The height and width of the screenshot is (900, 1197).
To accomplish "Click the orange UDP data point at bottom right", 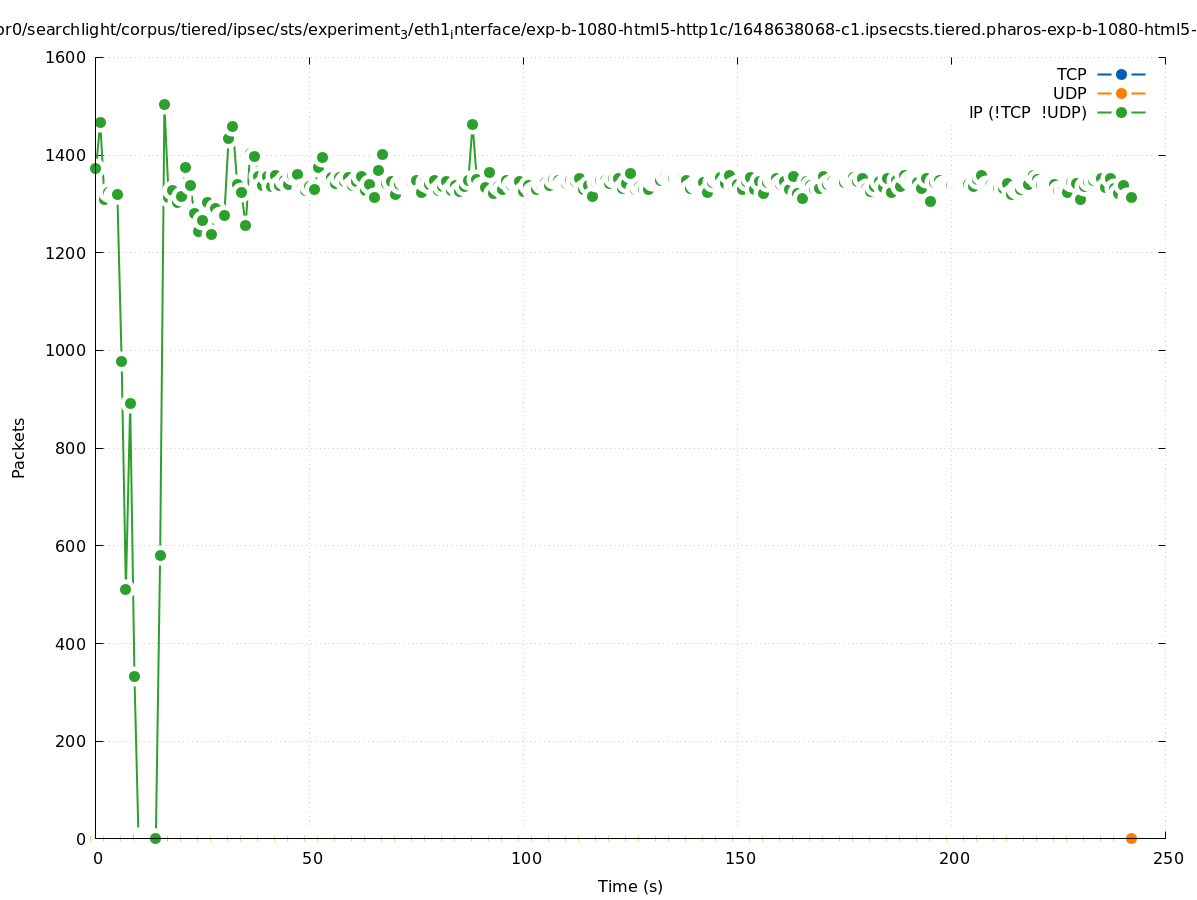I will pyautogui.click(x=1131, y=838).
